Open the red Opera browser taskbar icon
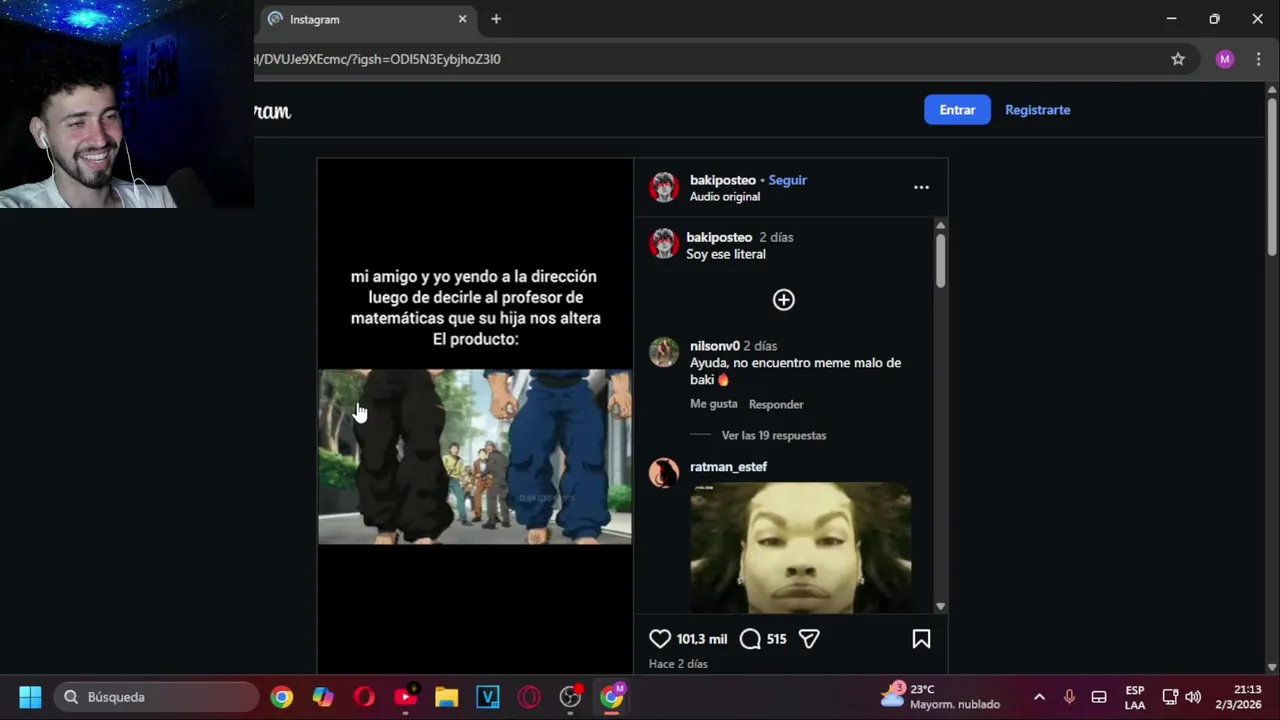This screenshot has width=1280, height=720. click(364, 697)
